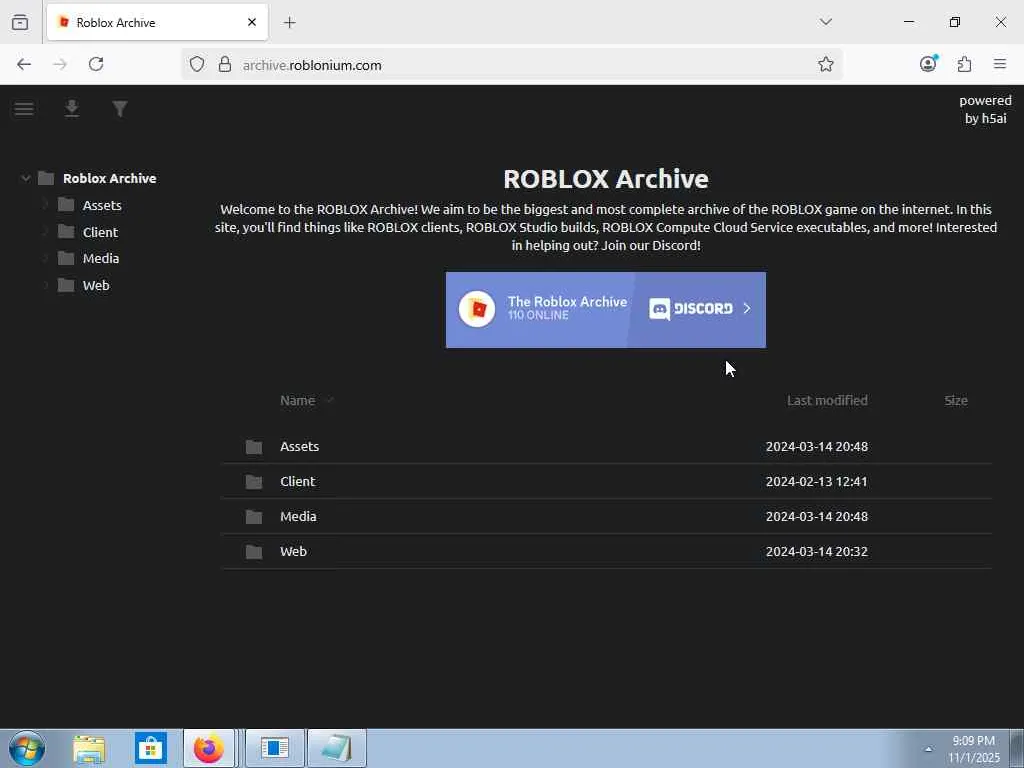Image resolution: width=1024 pixels, height=768 pixels.
Task: Select Roblox Archive in the sidebar tree
Action: (x=109, y=178)
